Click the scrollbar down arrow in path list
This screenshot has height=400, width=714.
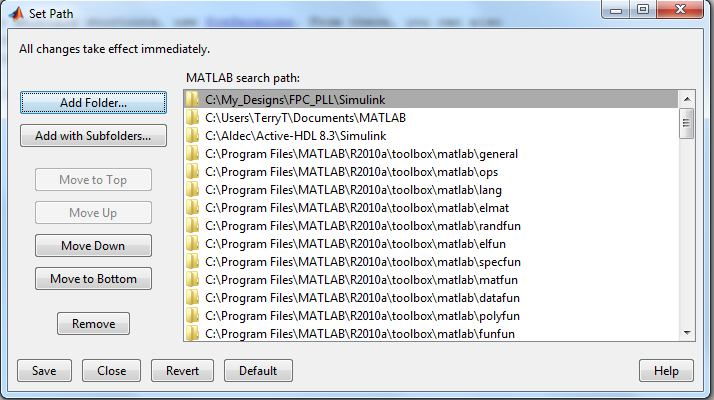[x=686, y=333]
